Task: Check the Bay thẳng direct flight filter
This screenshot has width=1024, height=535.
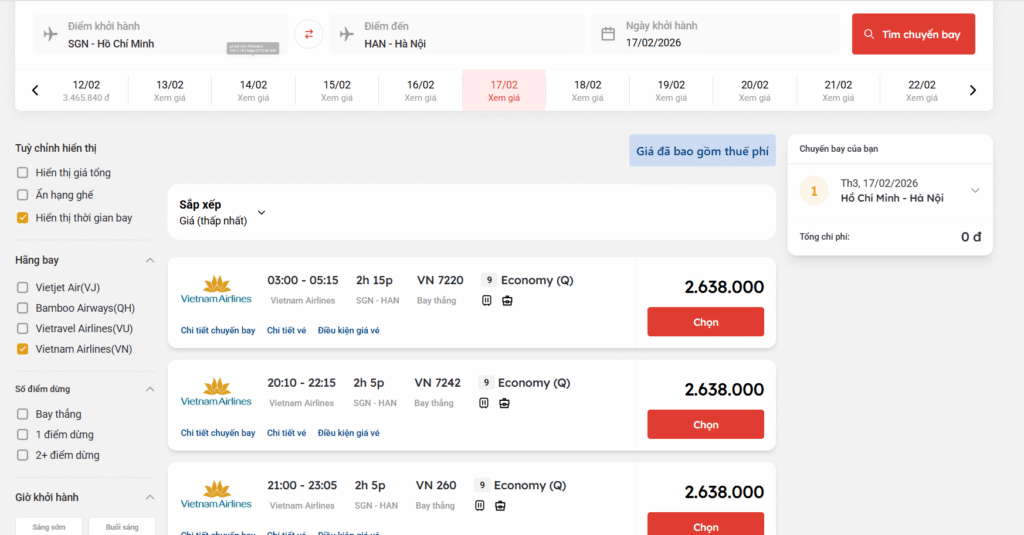Action: pos(22,414)
